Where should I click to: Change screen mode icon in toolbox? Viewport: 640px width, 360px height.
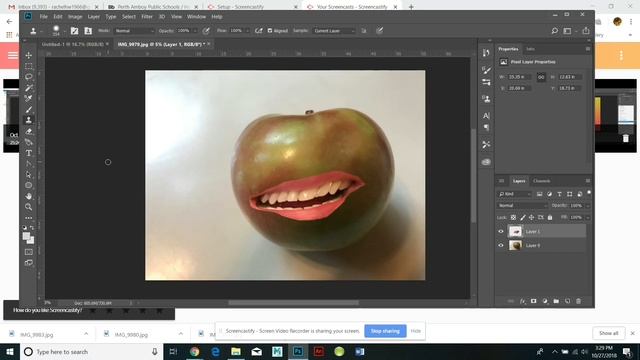pyautogui.click(x=29, y=262)
